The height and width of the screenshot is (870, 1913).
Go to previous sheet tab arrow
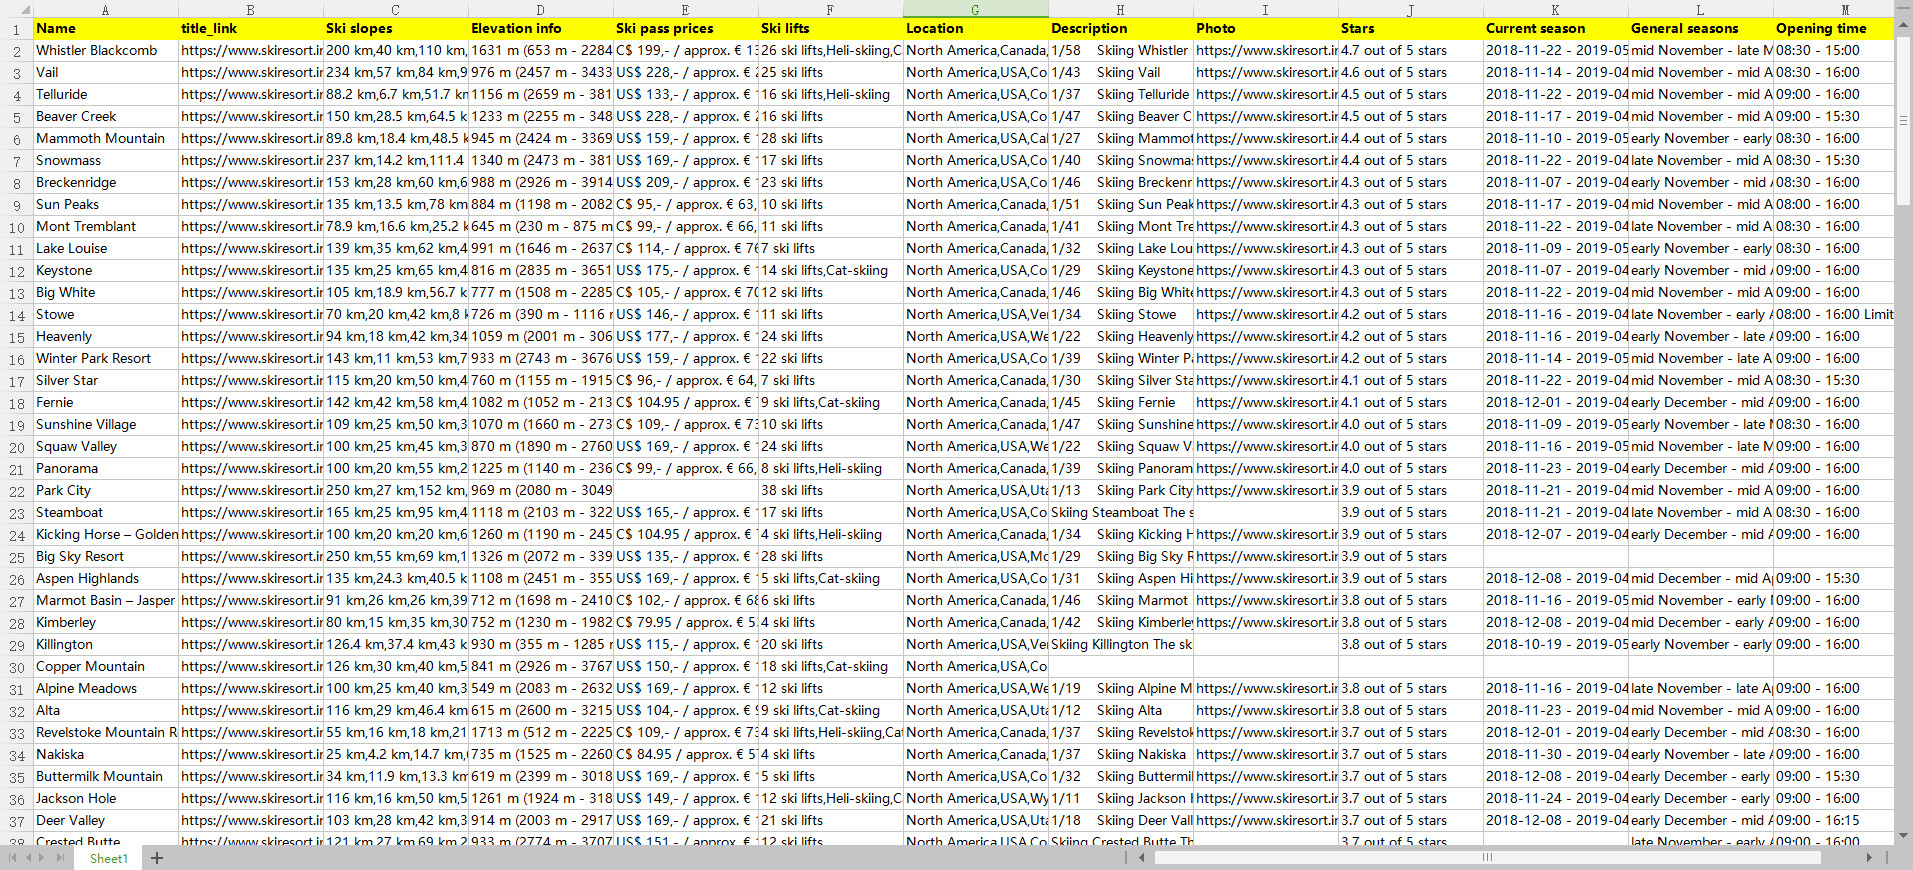point(27,858)
